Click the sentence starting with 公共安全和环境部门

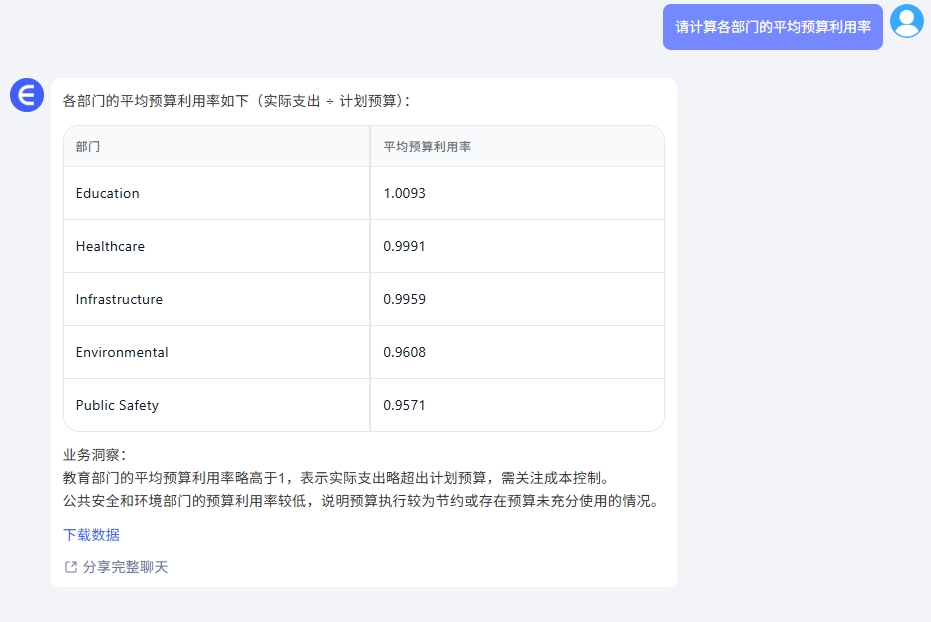tap(362, 501)
